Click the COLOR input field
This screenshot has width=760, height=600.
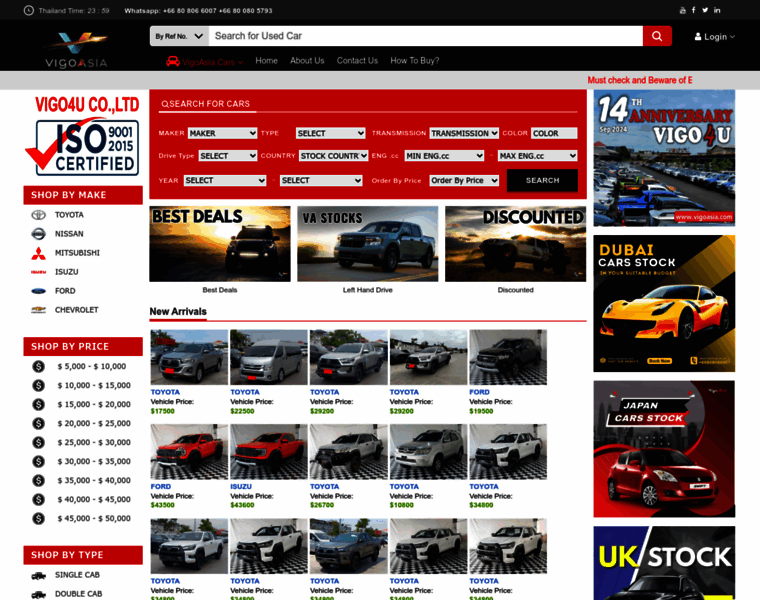point(554,133)
